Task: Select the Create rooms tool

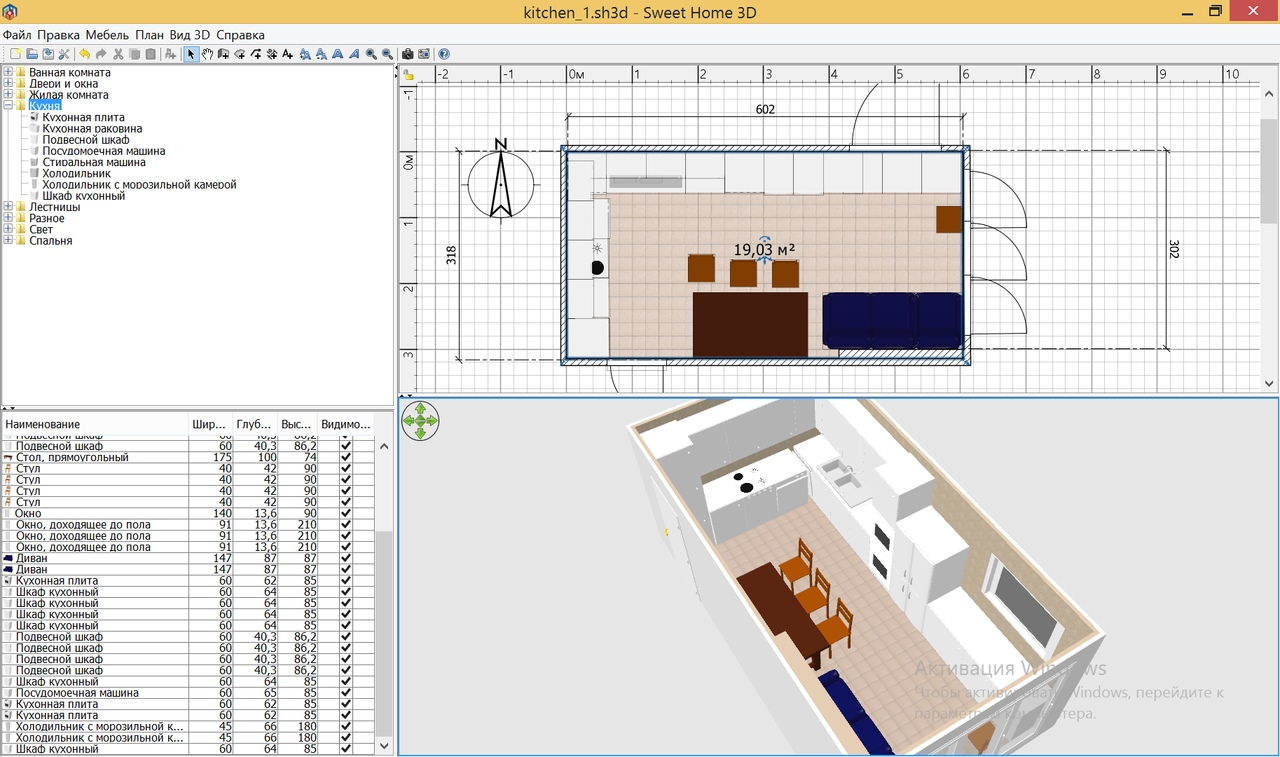Action: click(239, 54)
